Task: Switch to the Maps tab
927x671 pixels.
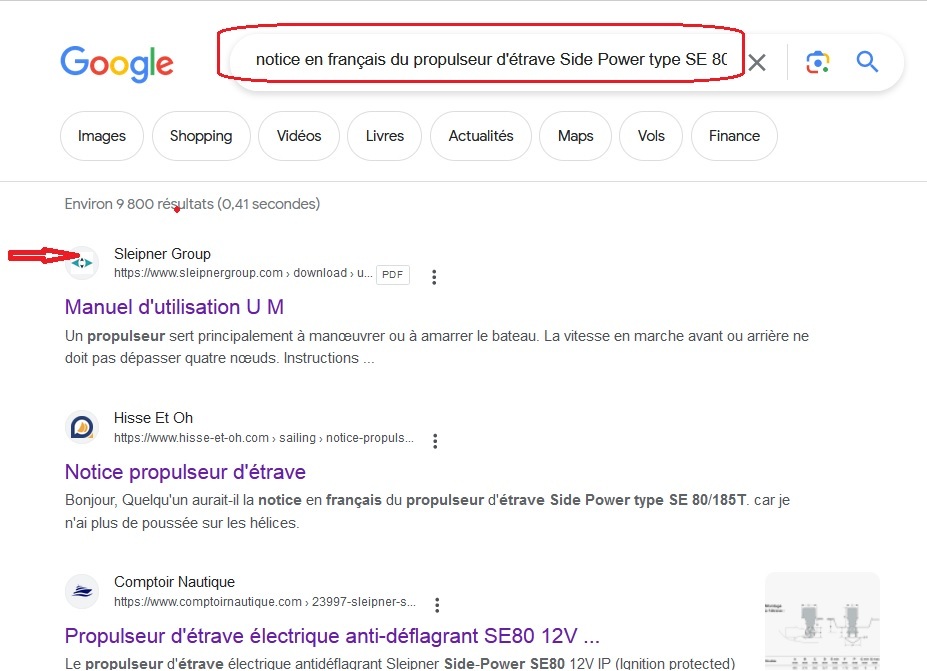Action: coord(575,136)
